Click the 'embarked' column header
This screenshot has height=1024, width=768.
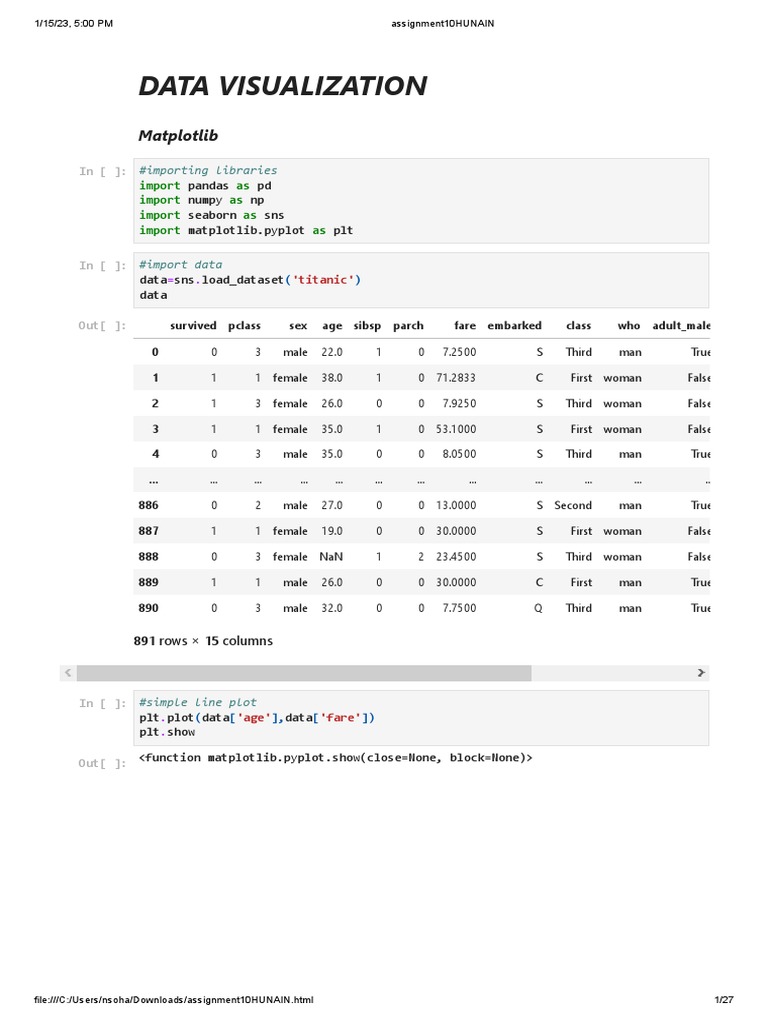(x=514, y=325)
